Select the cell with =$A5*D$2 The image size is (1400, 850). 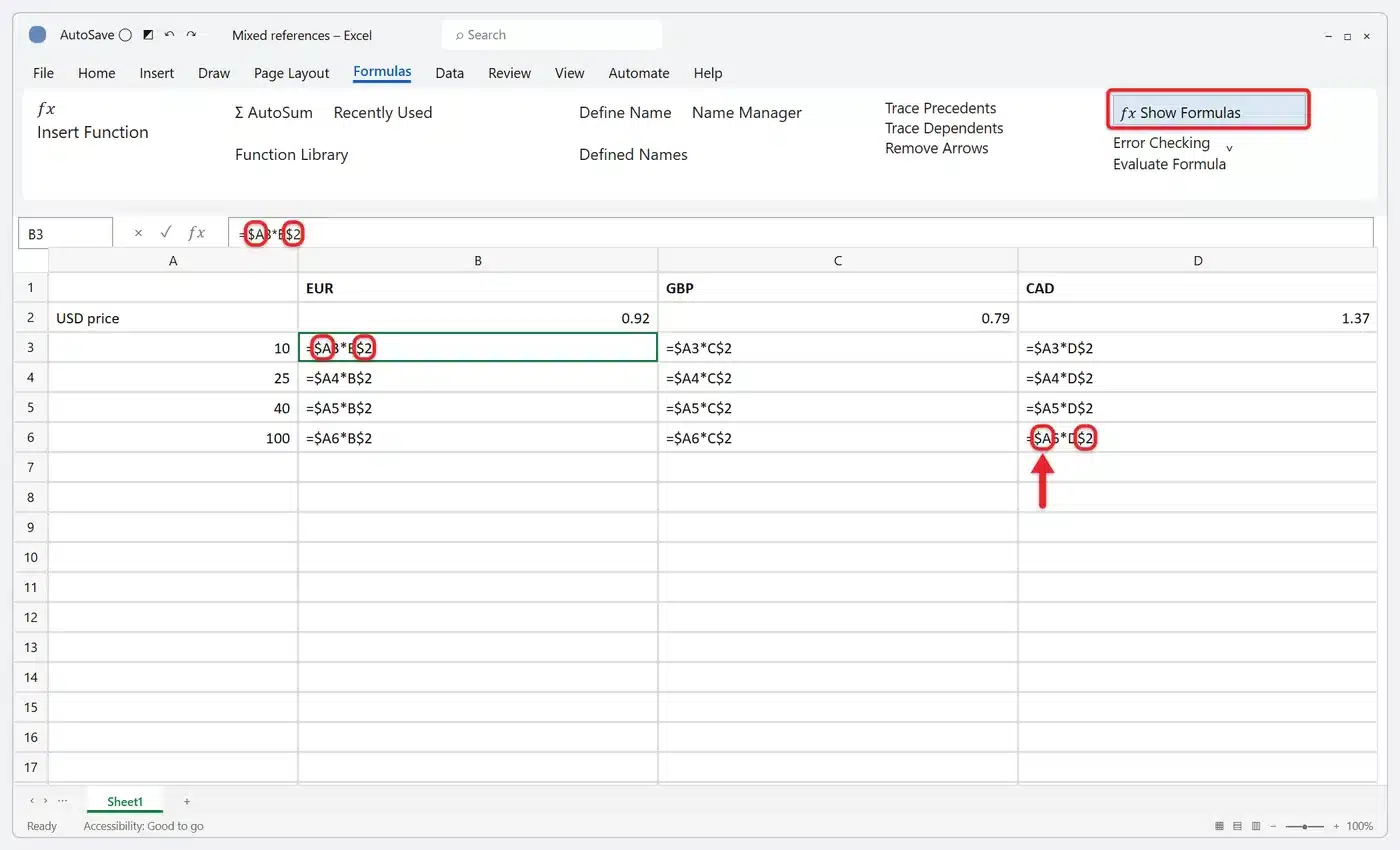pyautogui.click(x=1197, y=408)
